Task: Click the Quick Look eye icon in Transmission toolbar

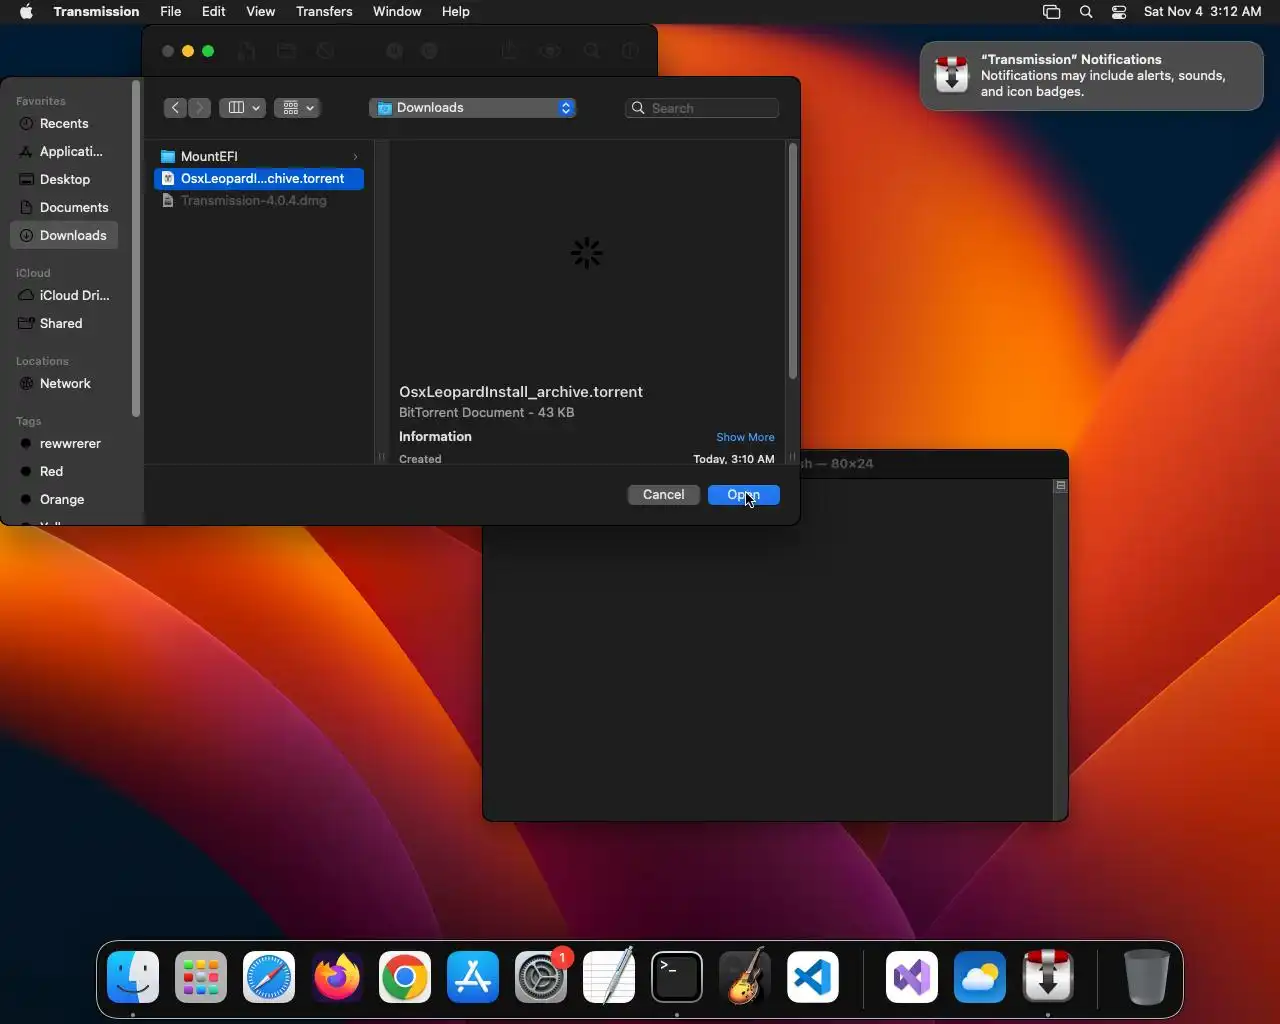Action: tap(550, 51)
